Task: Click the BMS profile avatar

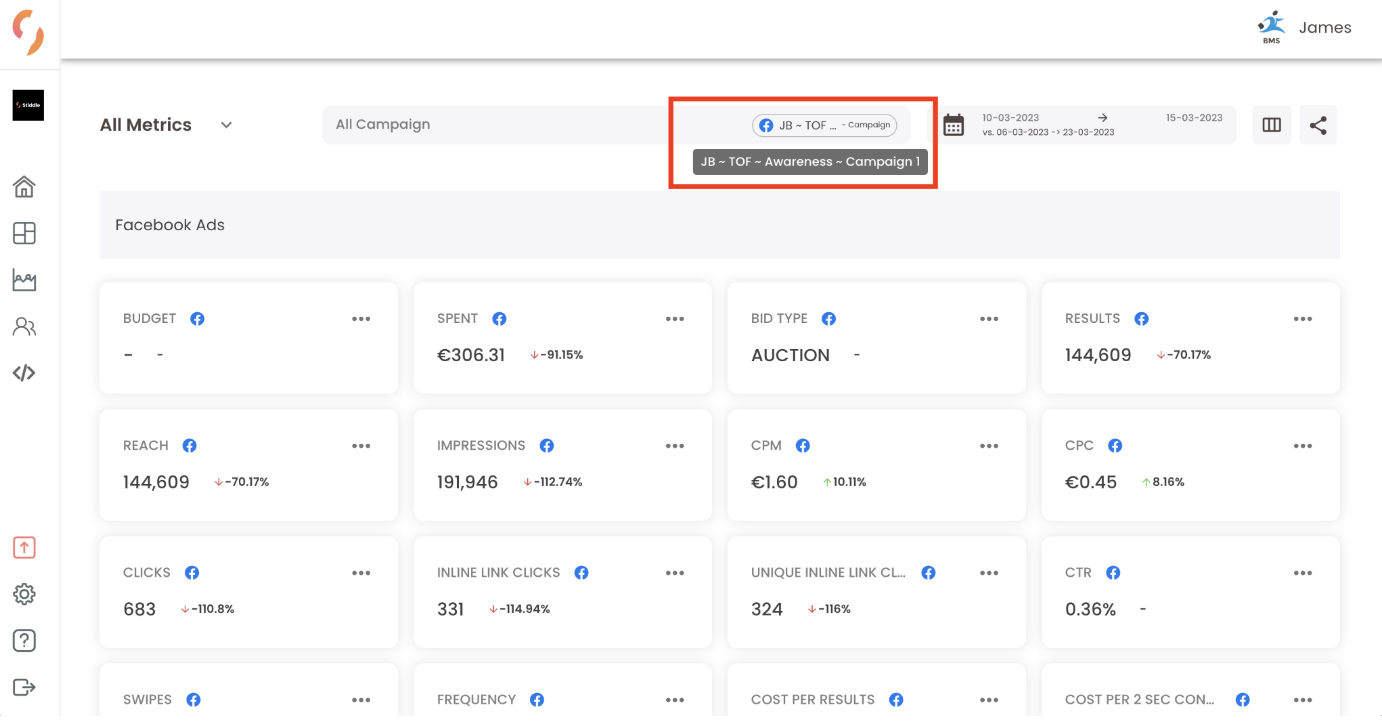Action: tap(1271, 28)
